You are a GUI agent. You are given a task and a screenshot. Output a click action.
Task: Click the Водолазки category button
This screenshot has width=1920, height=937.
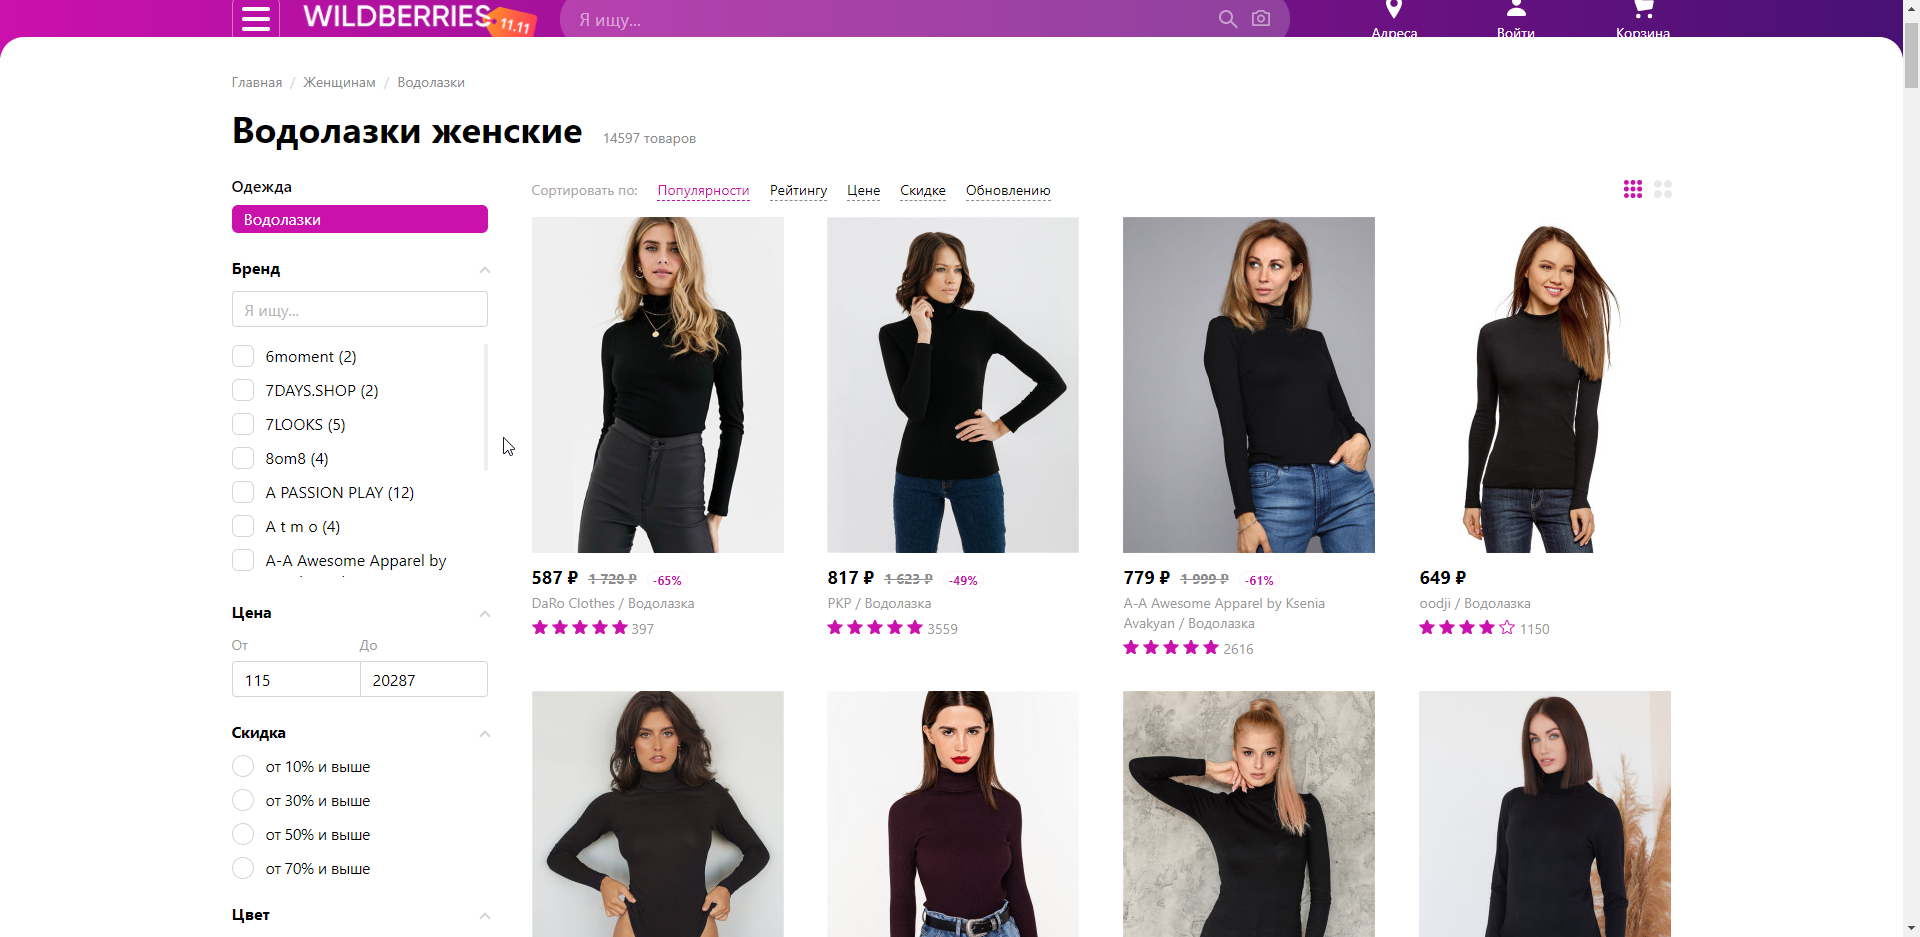coord(359,220)
